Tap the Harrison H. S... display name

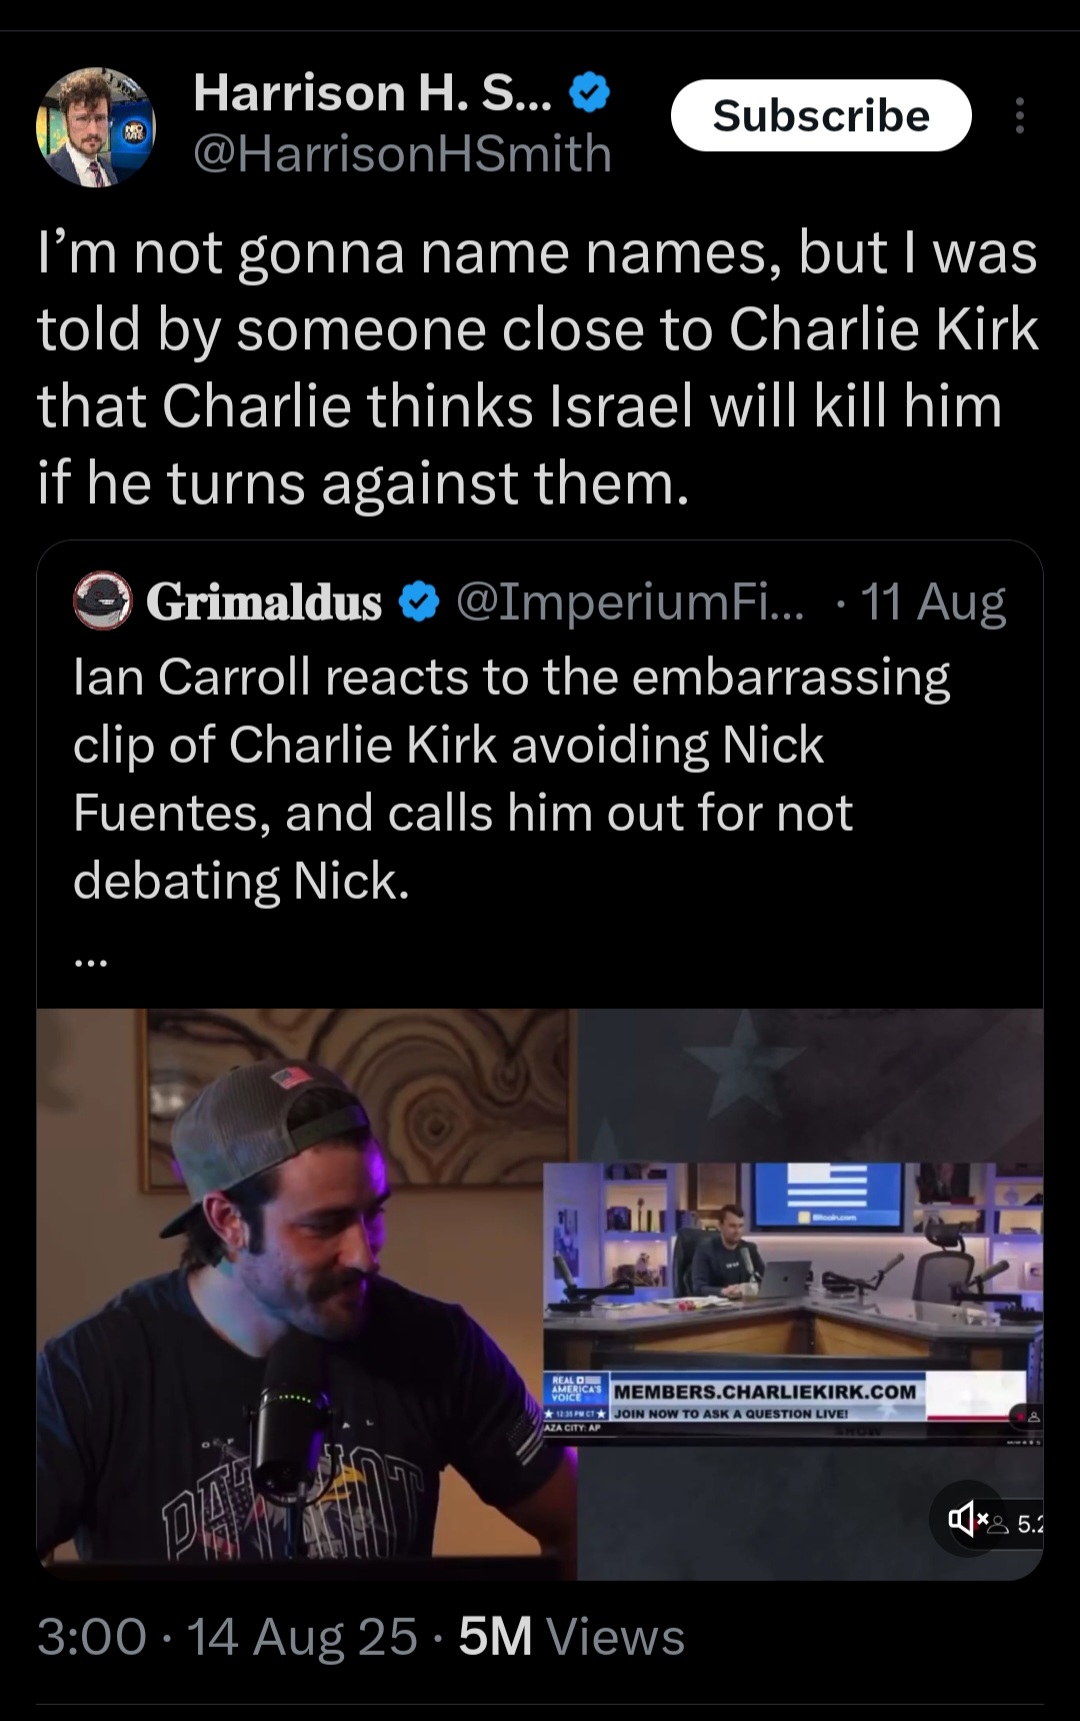pyautogui.click(x=372, y=93)
